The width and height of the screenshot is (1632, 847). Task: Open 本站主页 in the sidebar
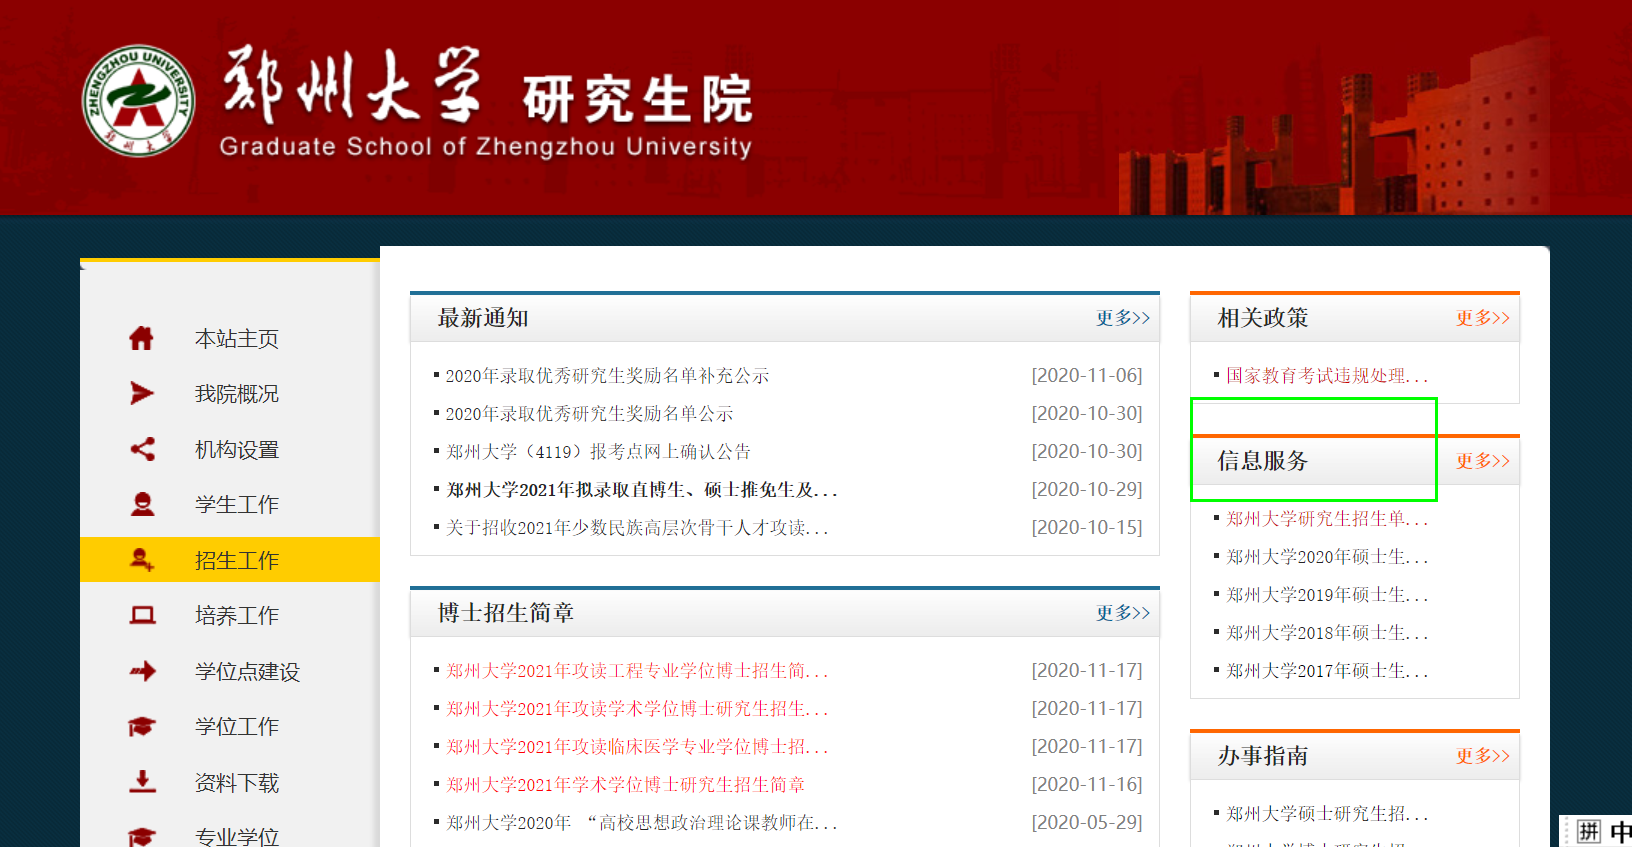[237, 339]
